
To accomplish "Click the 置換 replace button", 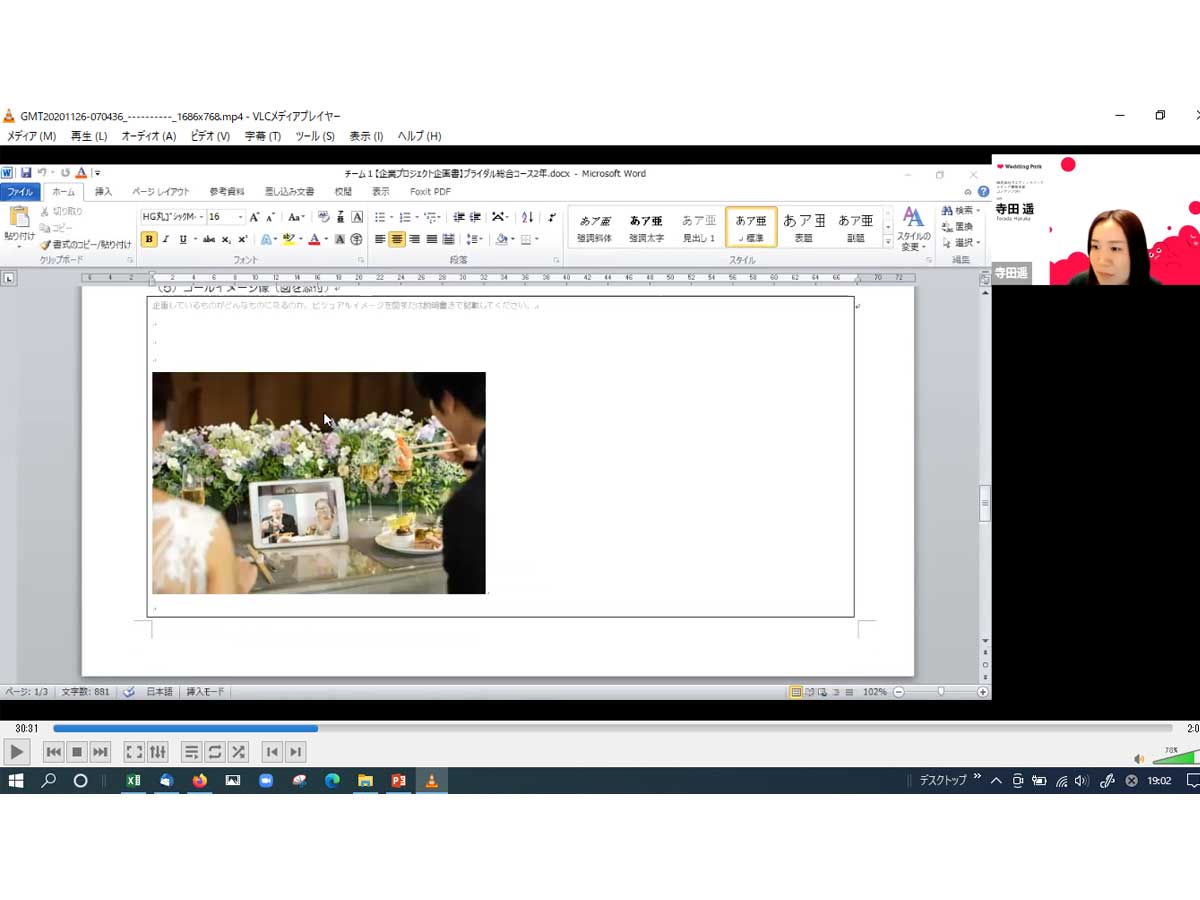I will 957,227.
